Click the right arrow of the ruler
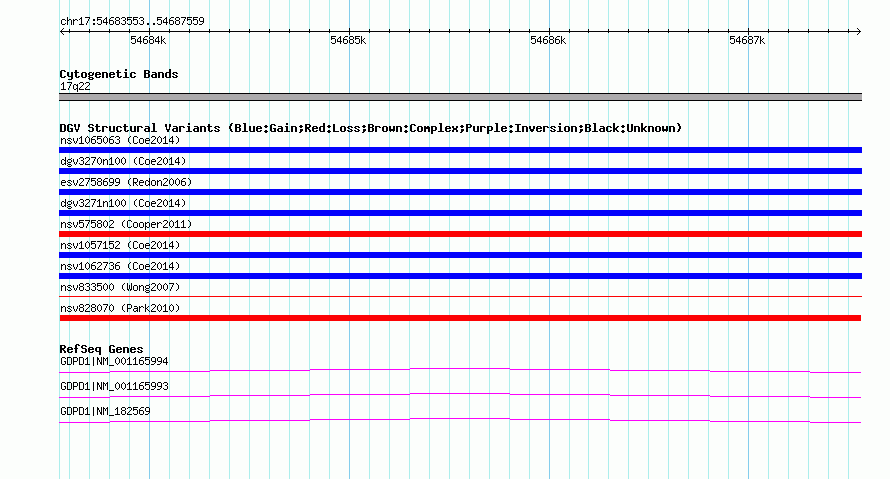The image size is (890, 479). click(x=858, y=32)
